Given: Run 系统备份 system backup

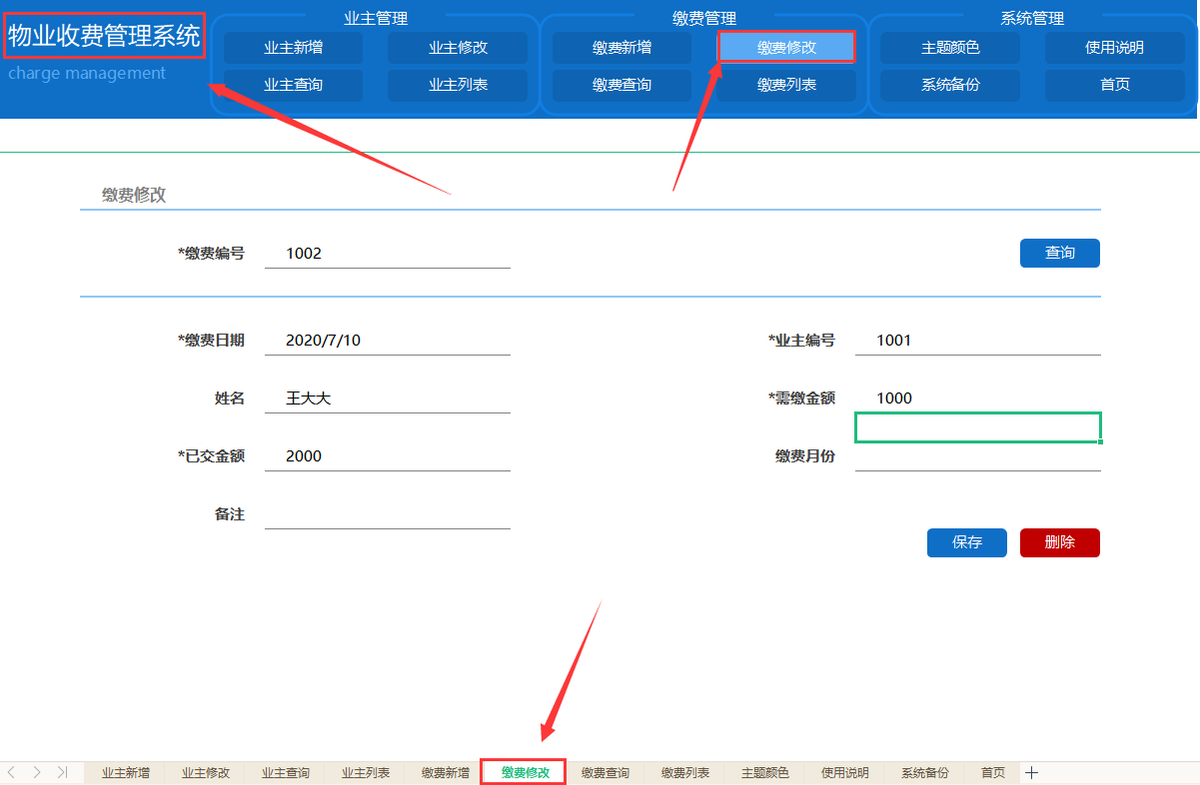Looking at the screenshot, I should click(948, 85).
